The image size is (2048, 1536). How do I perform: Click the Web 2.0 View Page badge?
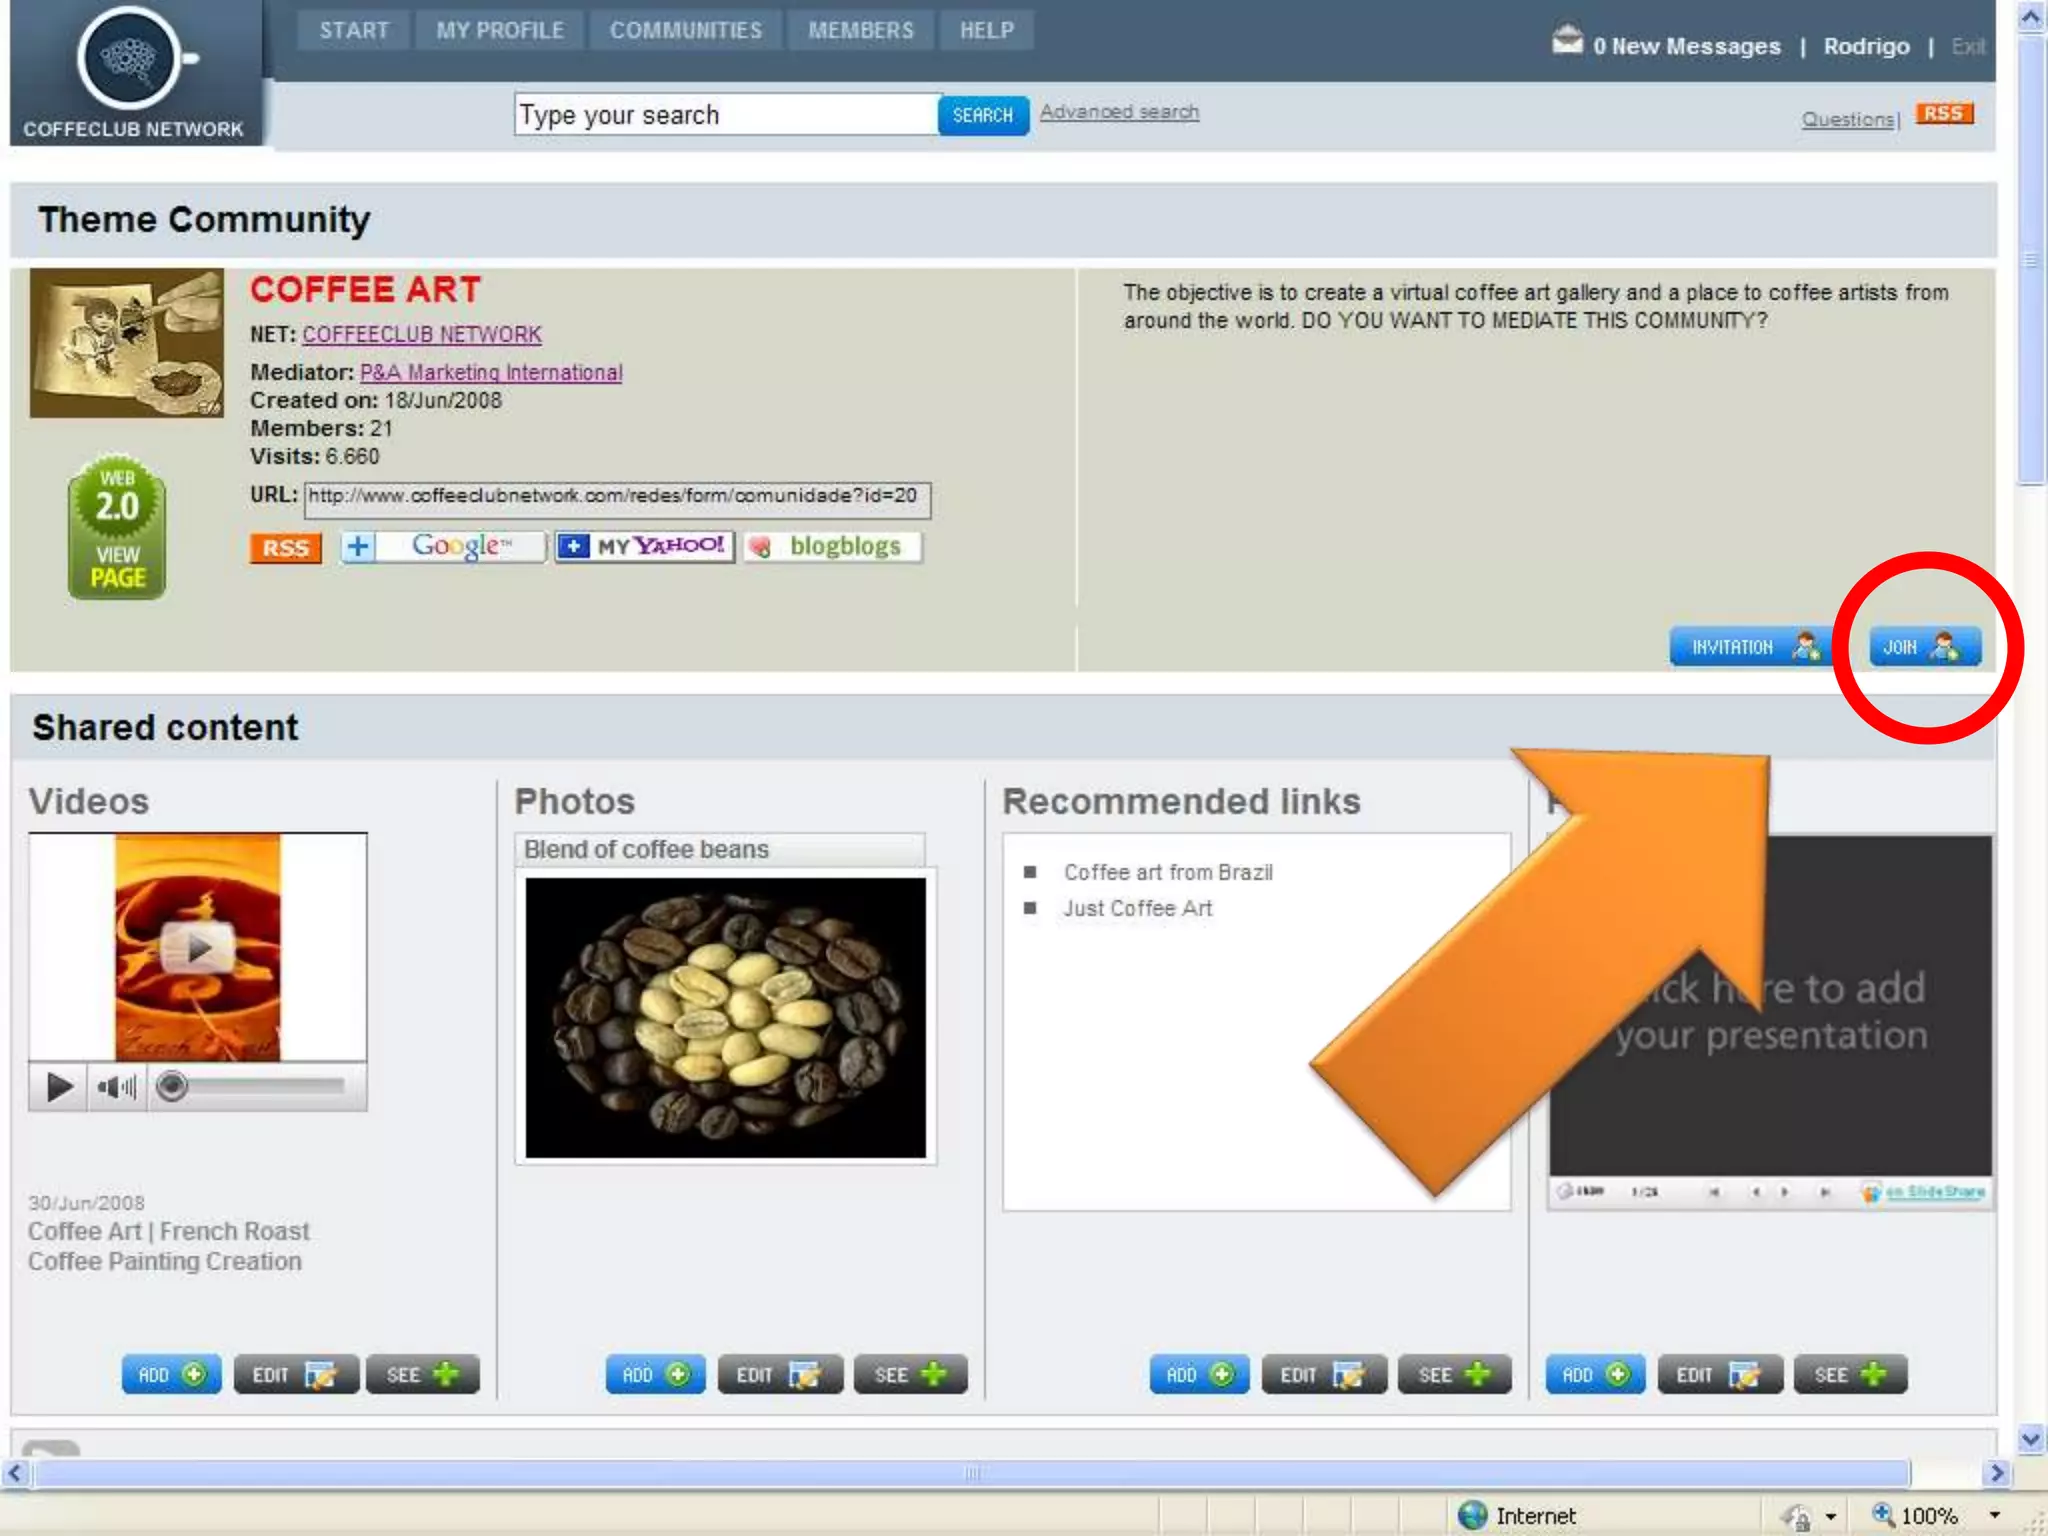coord(117,528)
